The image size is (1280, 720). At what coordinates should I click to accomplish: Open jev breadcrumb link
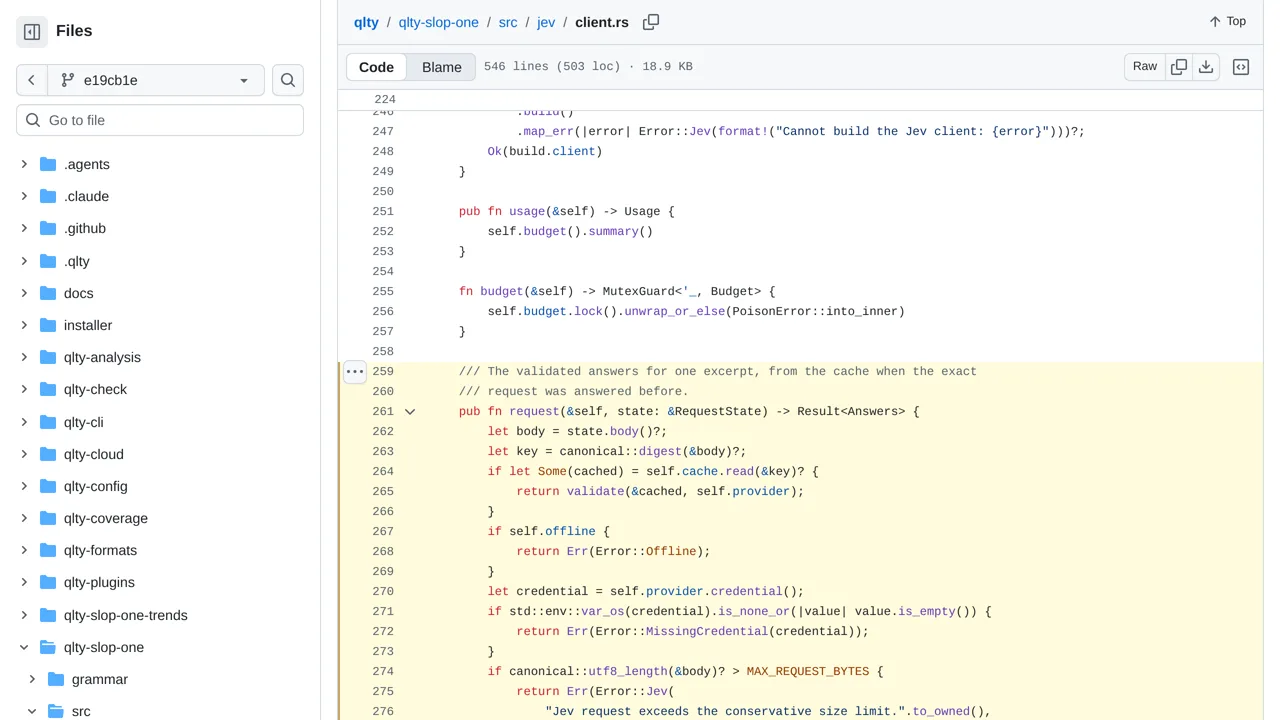(x=546, y=22)
